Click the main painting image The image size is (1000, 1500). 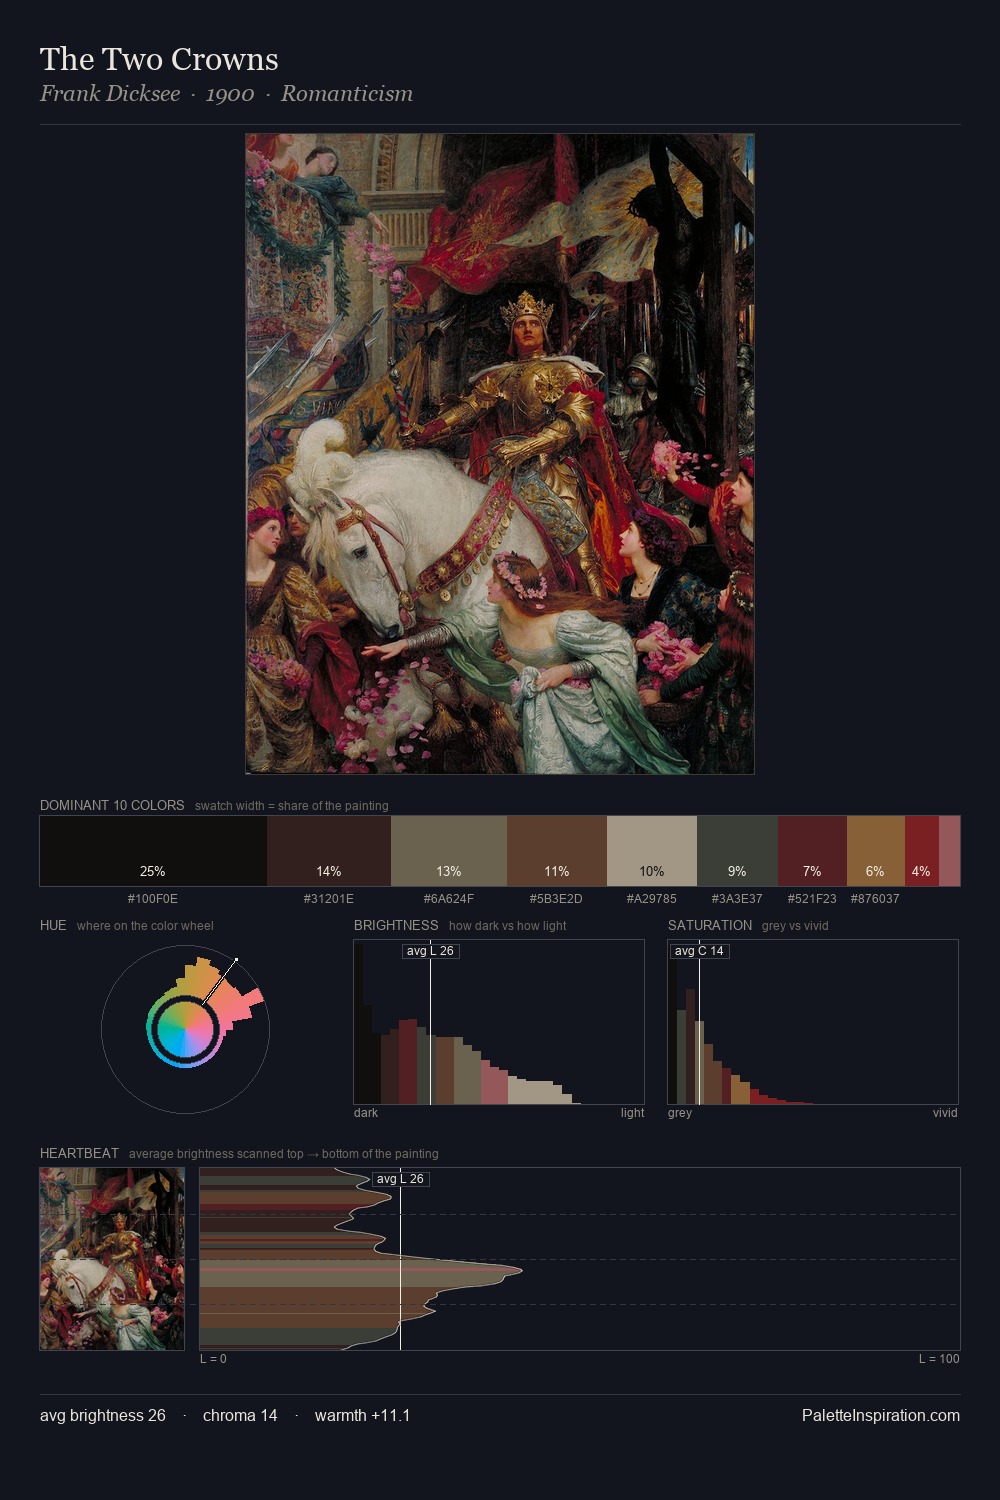500,454
